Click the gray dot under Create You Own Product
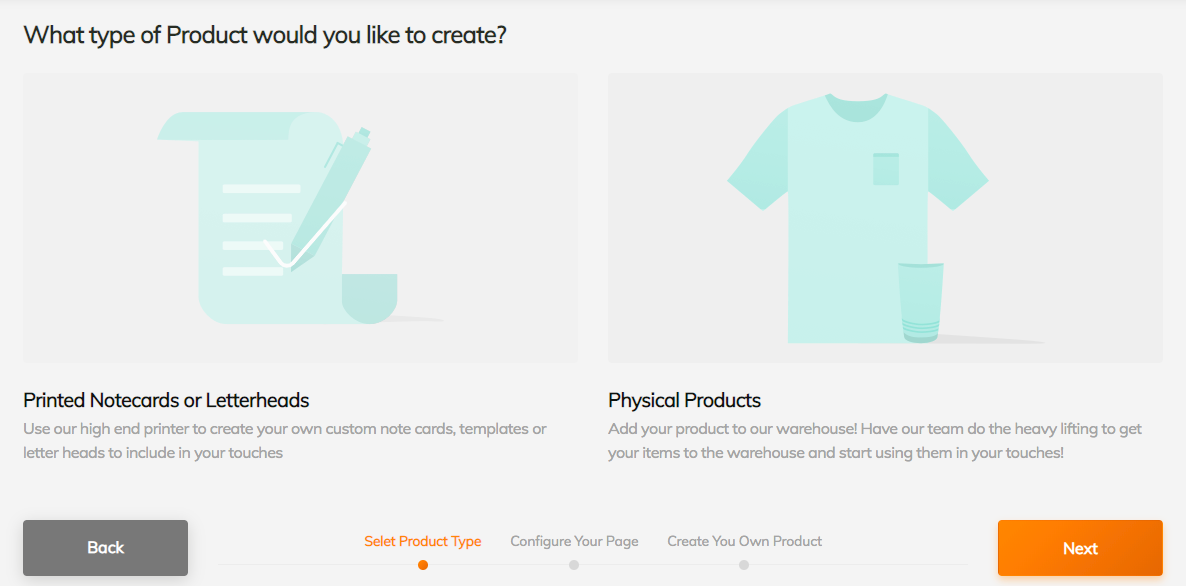 pos(744,565)
